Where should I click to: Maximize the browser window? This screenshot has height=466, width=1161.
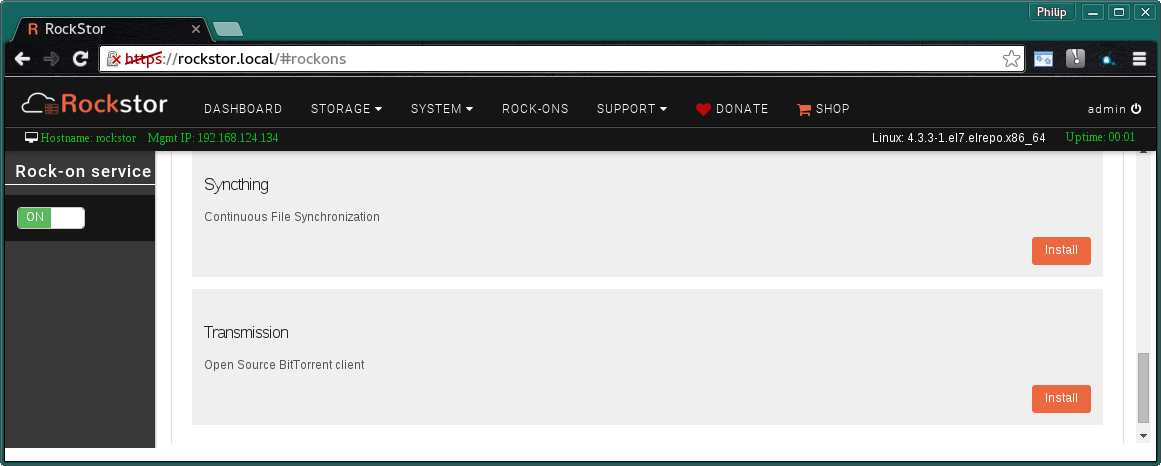(x=1119, y=12)
